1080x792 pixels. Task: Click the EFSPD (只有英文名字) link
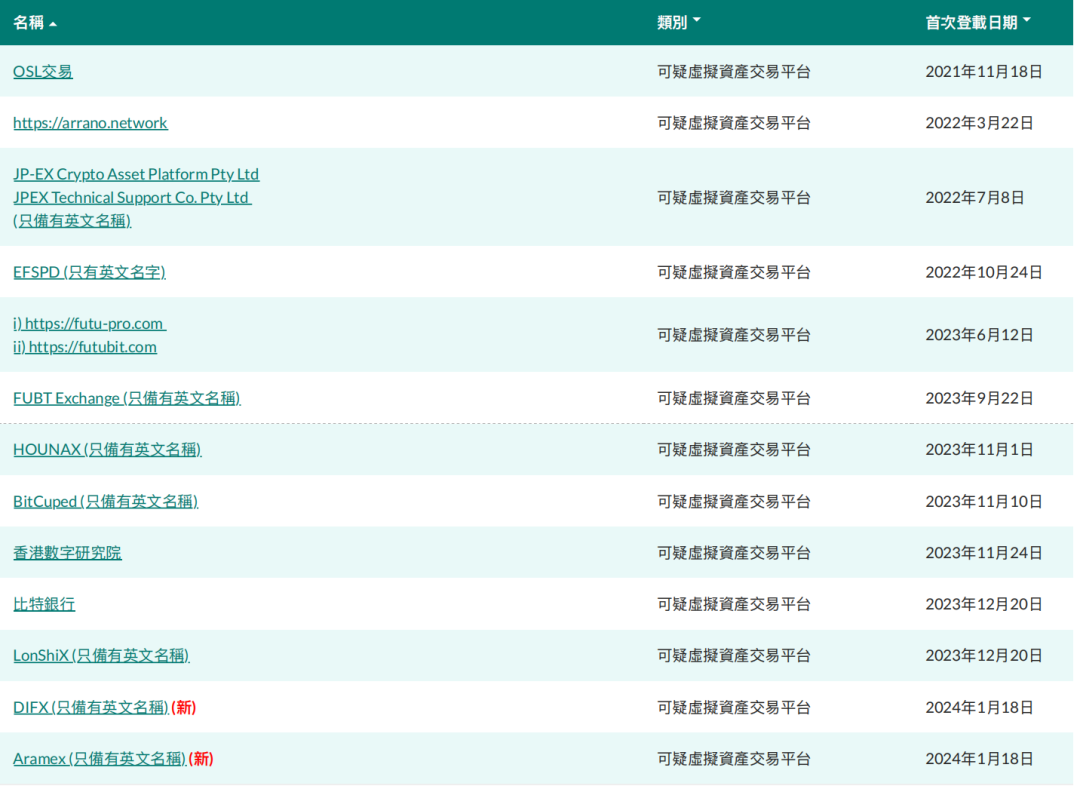point(89,272)
